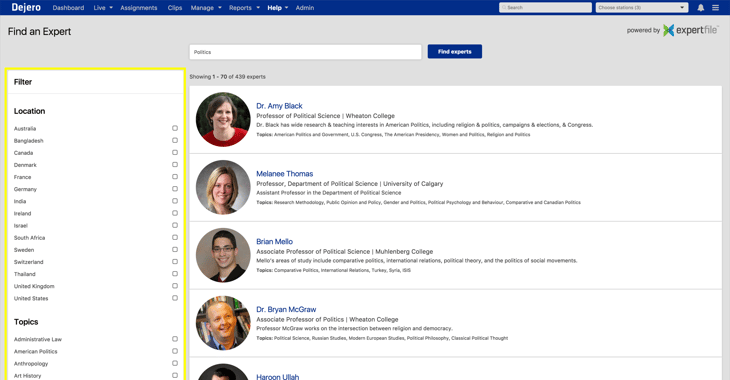Focus the Politics expert search field

click(x=305, y=52)
